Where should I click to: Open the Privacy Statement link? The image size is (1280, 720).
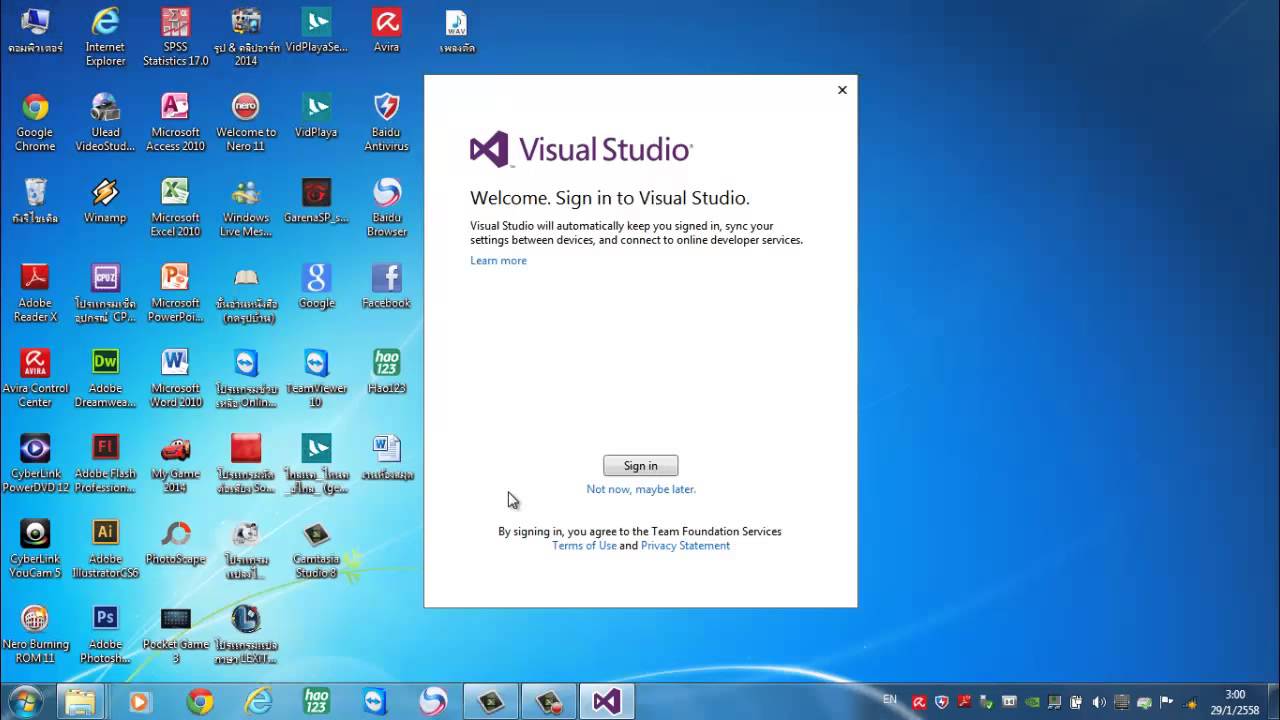(685, 545)
